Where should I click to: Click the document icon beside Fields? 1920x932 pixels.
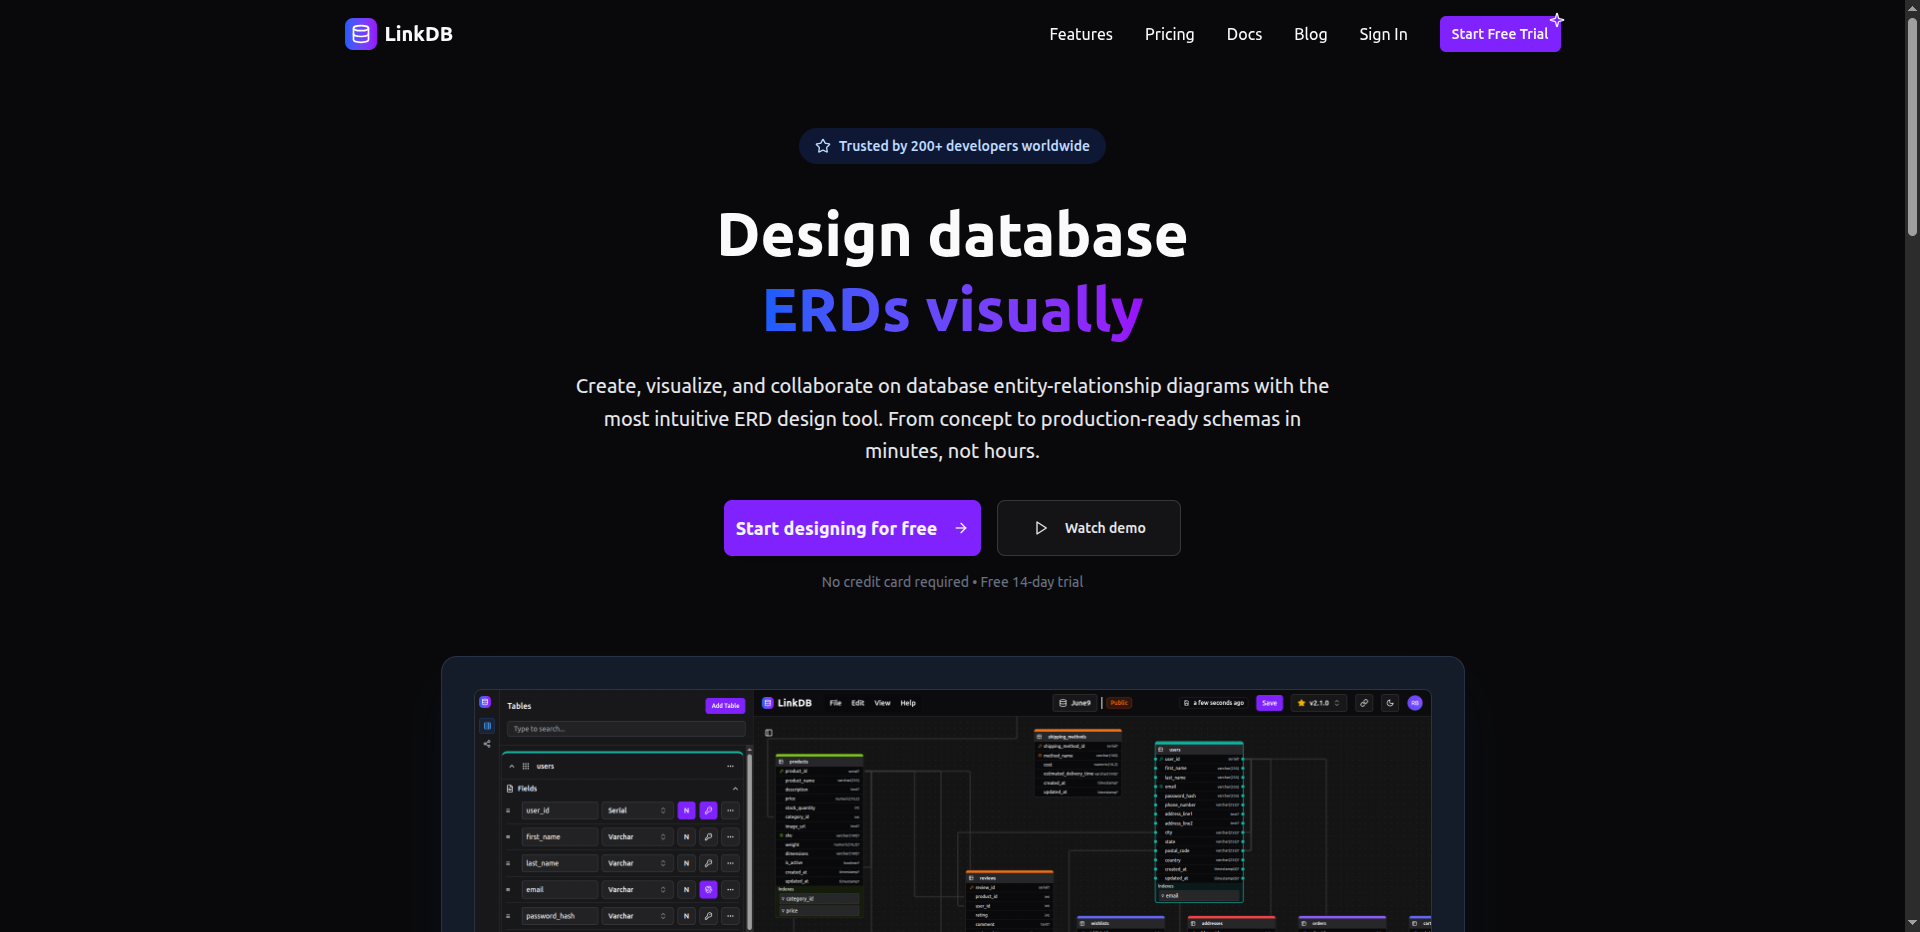[x=510, y=789]
